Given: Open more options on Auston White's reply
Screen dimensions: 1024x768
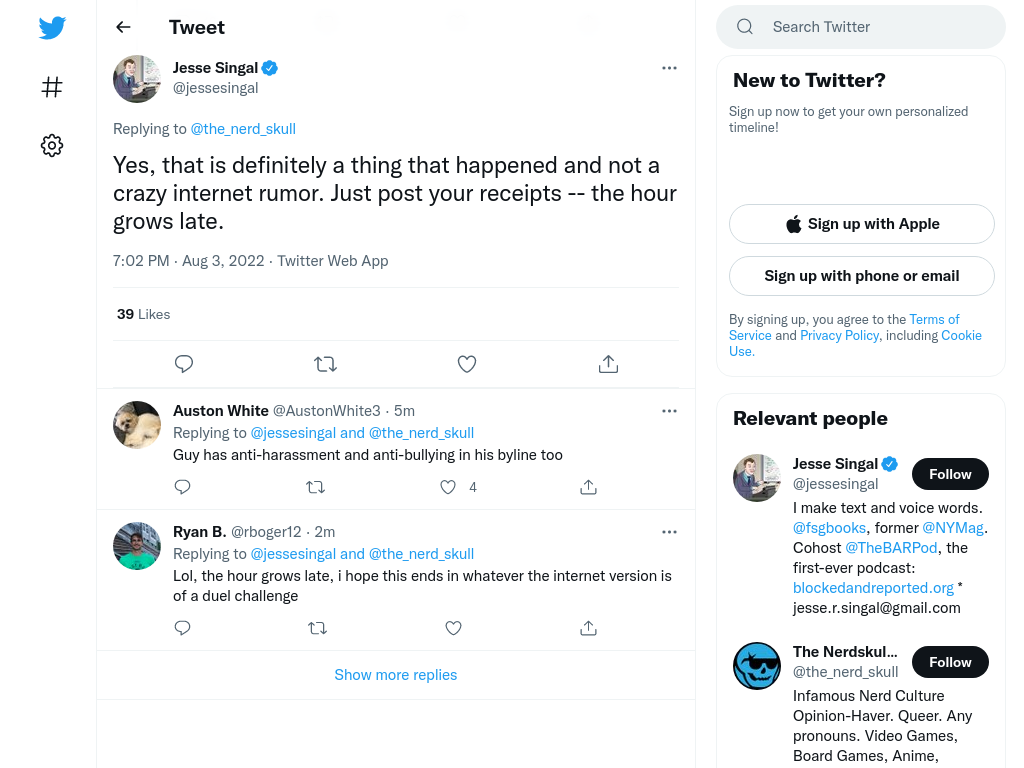Looking at the screenshot, I should point(669,411).
